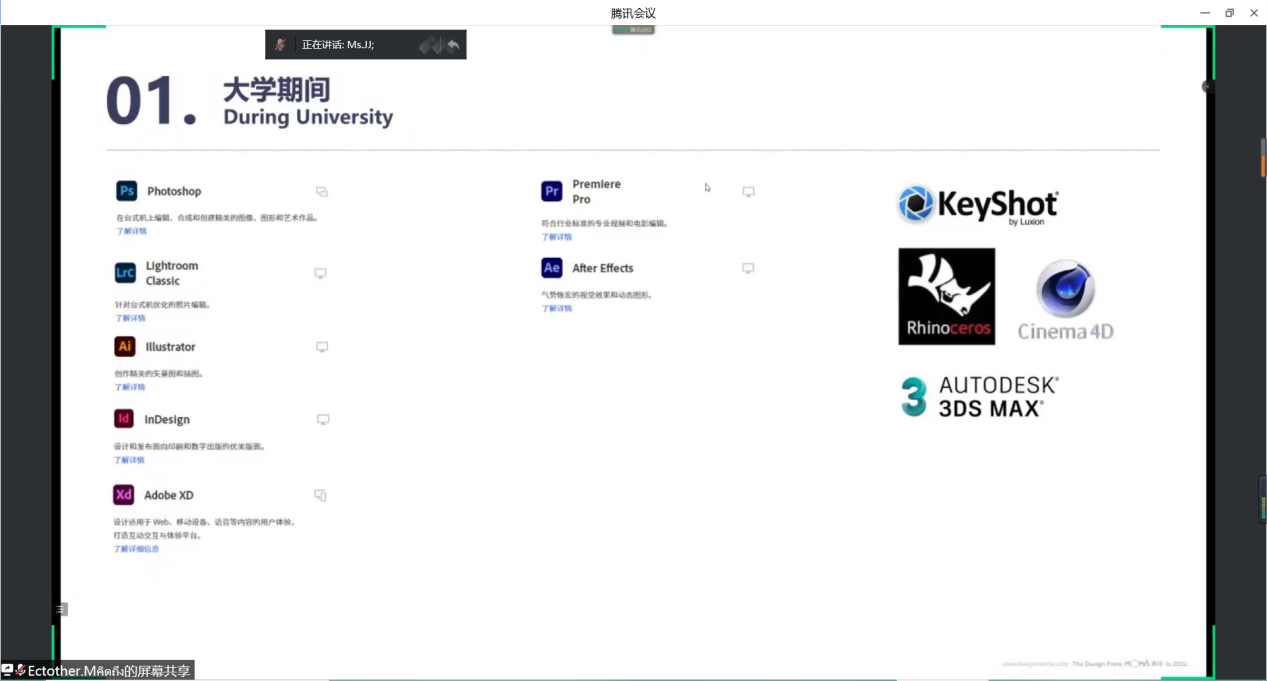Click the Illustrator Ai icon
The width and height of the screenshot is (1267, 681).
click(124, 347)
